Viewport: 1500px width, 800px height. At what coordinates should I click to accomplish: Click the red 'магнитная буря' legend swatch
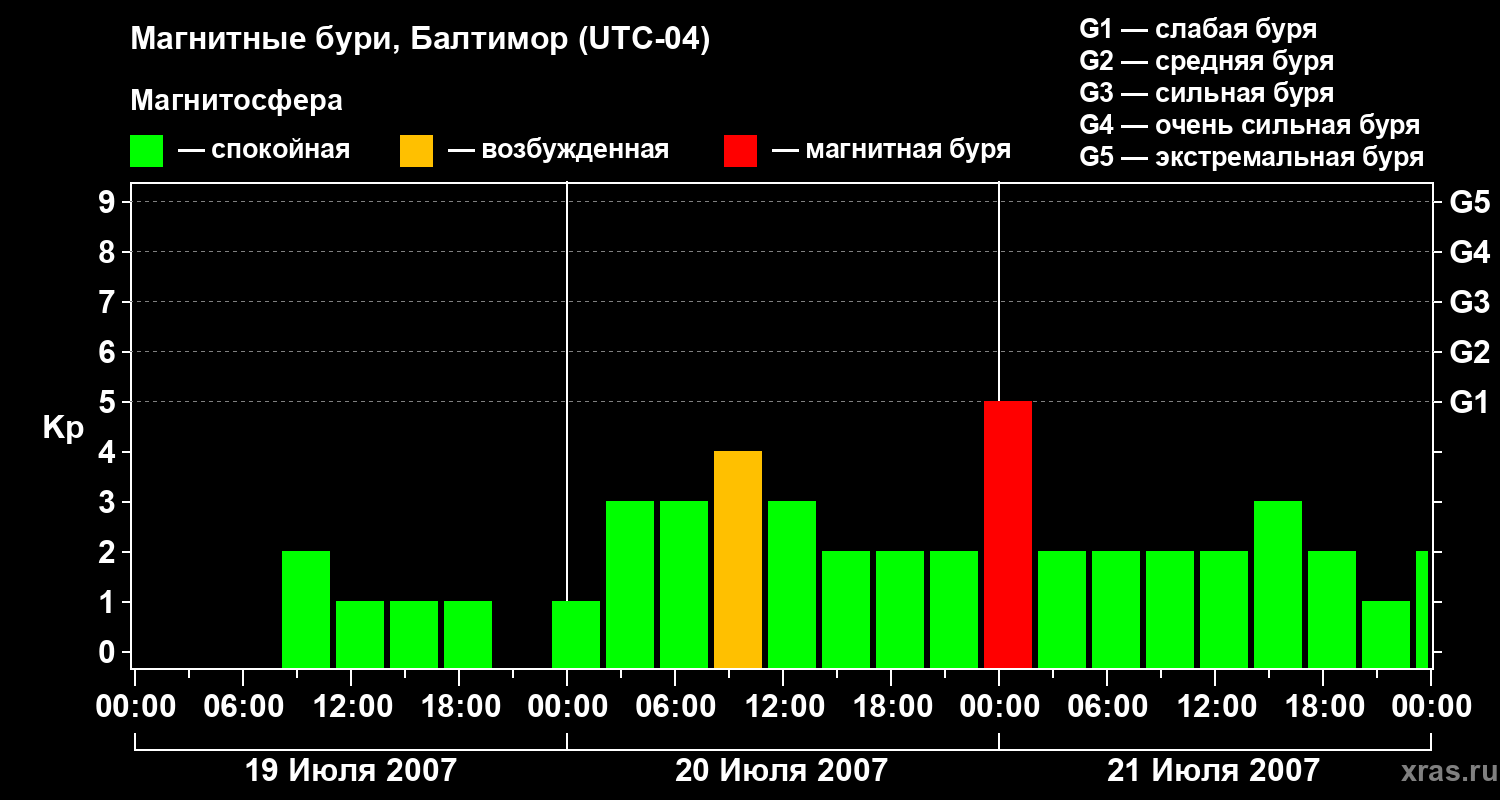point(741,151)
